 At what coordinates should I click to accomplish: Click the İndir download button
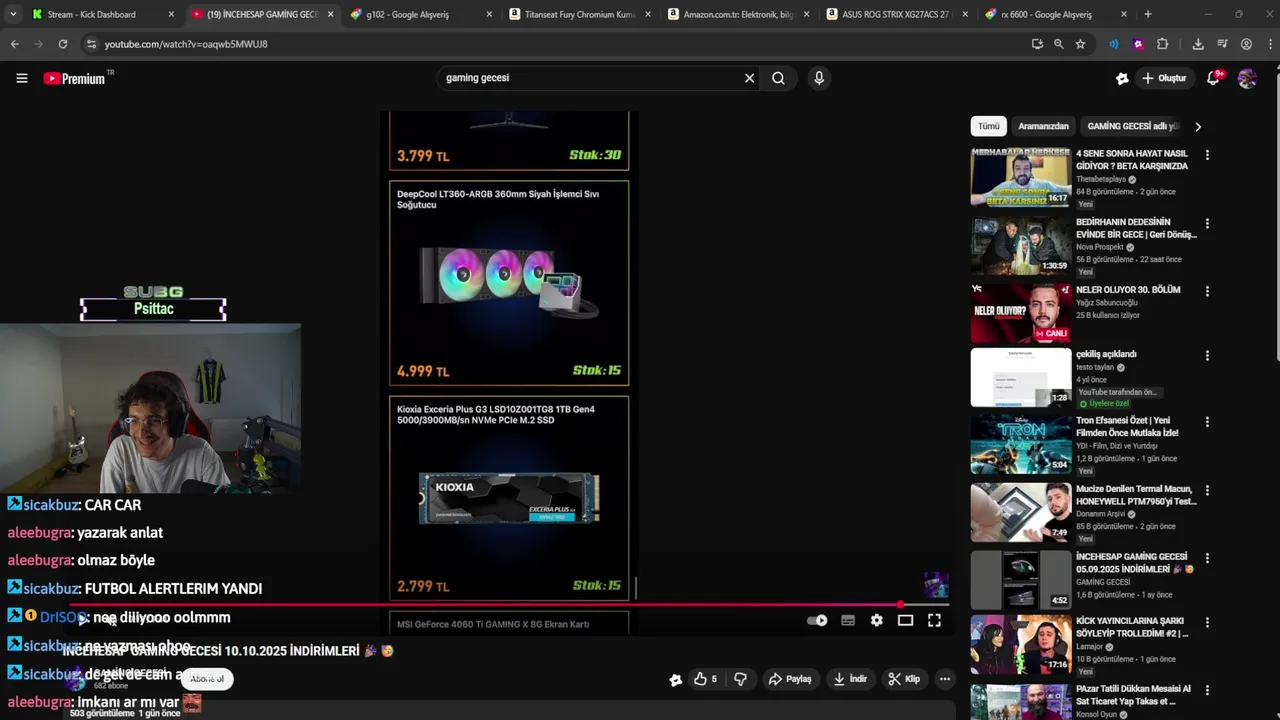click(x=850, y=679)
